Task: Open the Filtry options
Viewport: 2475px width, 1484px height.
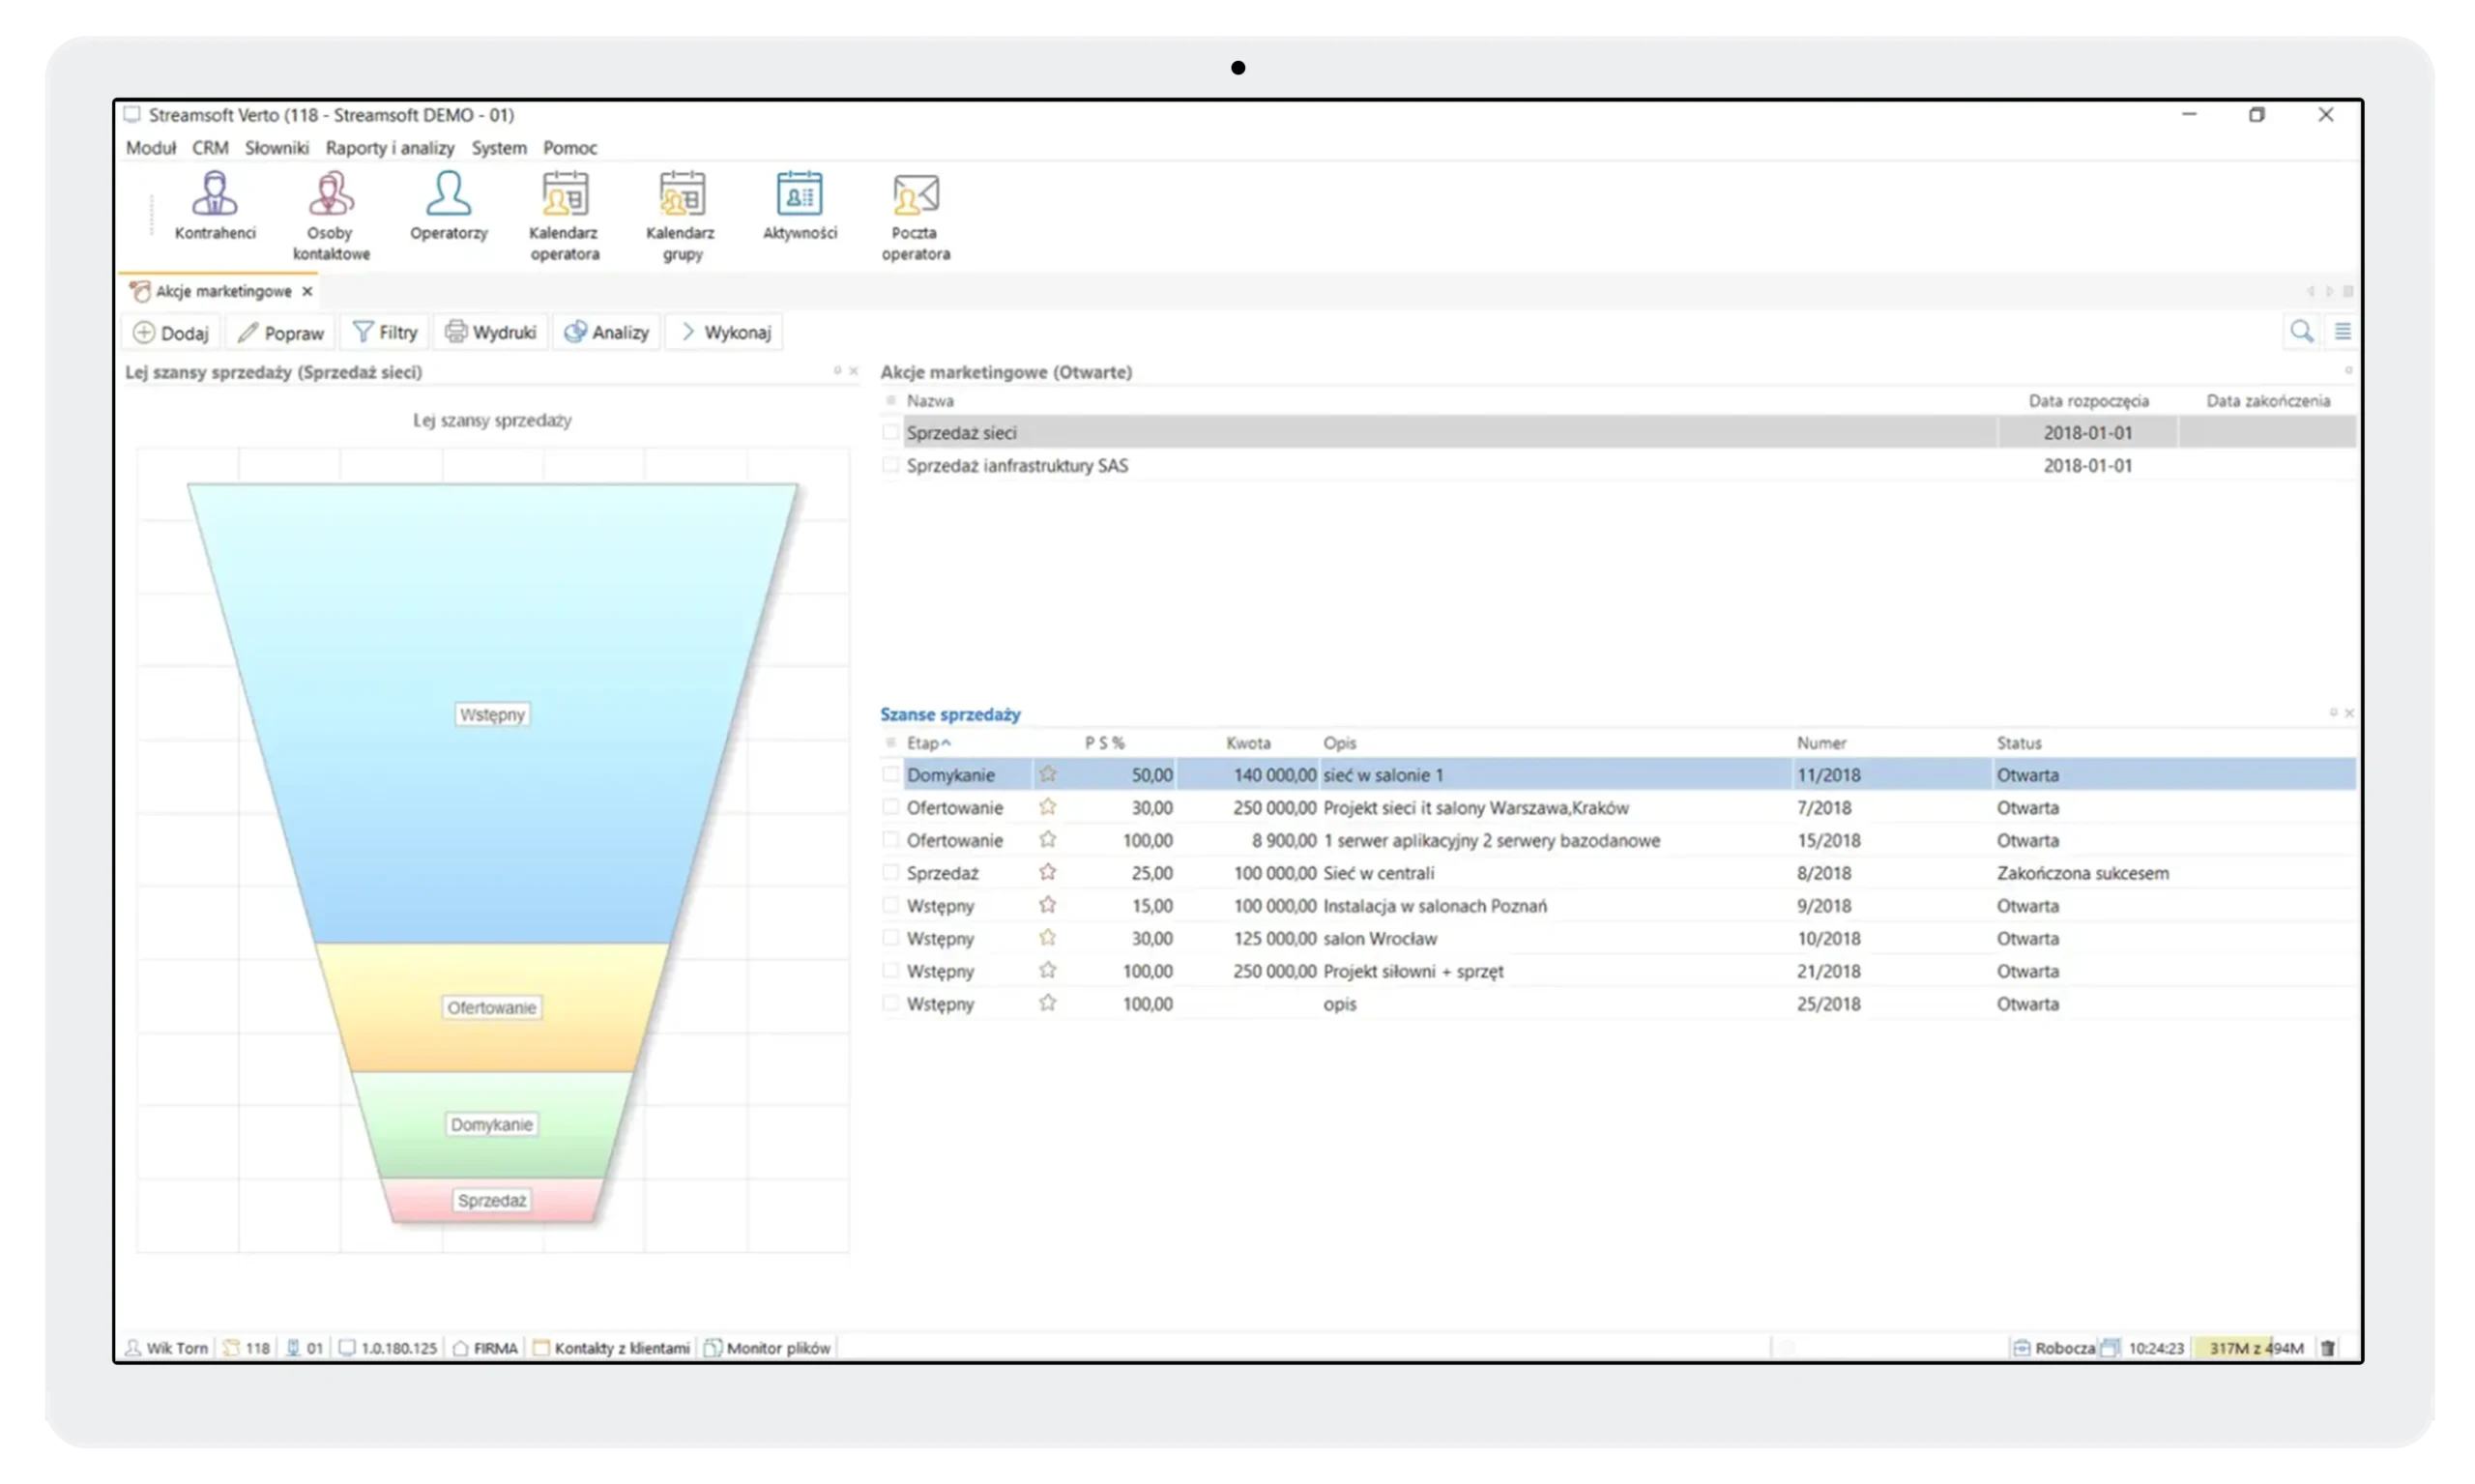Action: 384,331
